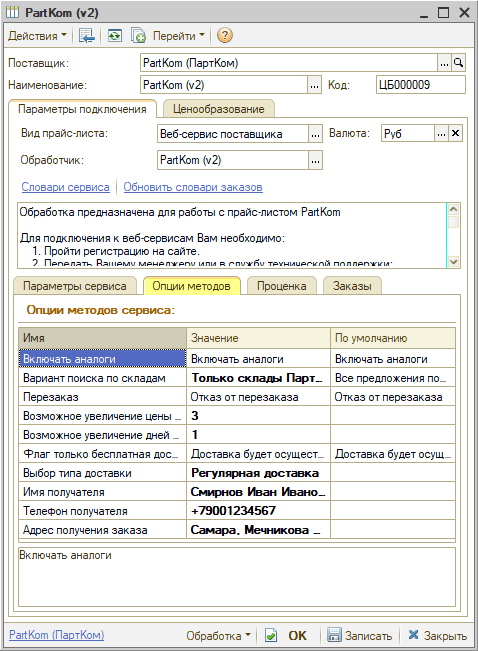Switch to Параметры сервиса tab

pos(75,286)
